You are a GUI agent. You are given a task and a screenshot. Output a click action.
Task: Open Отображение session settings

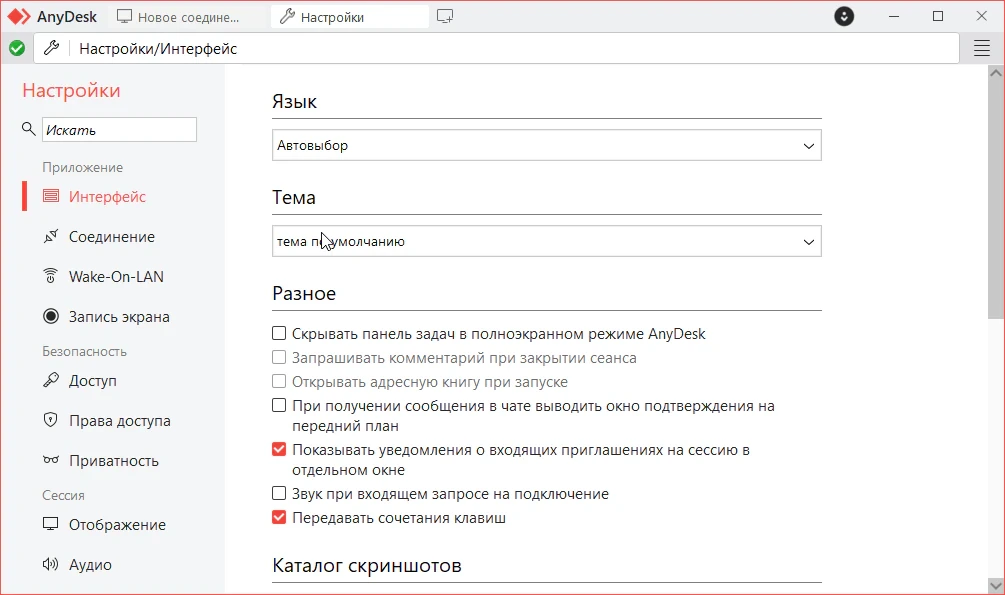click(117, 524)
